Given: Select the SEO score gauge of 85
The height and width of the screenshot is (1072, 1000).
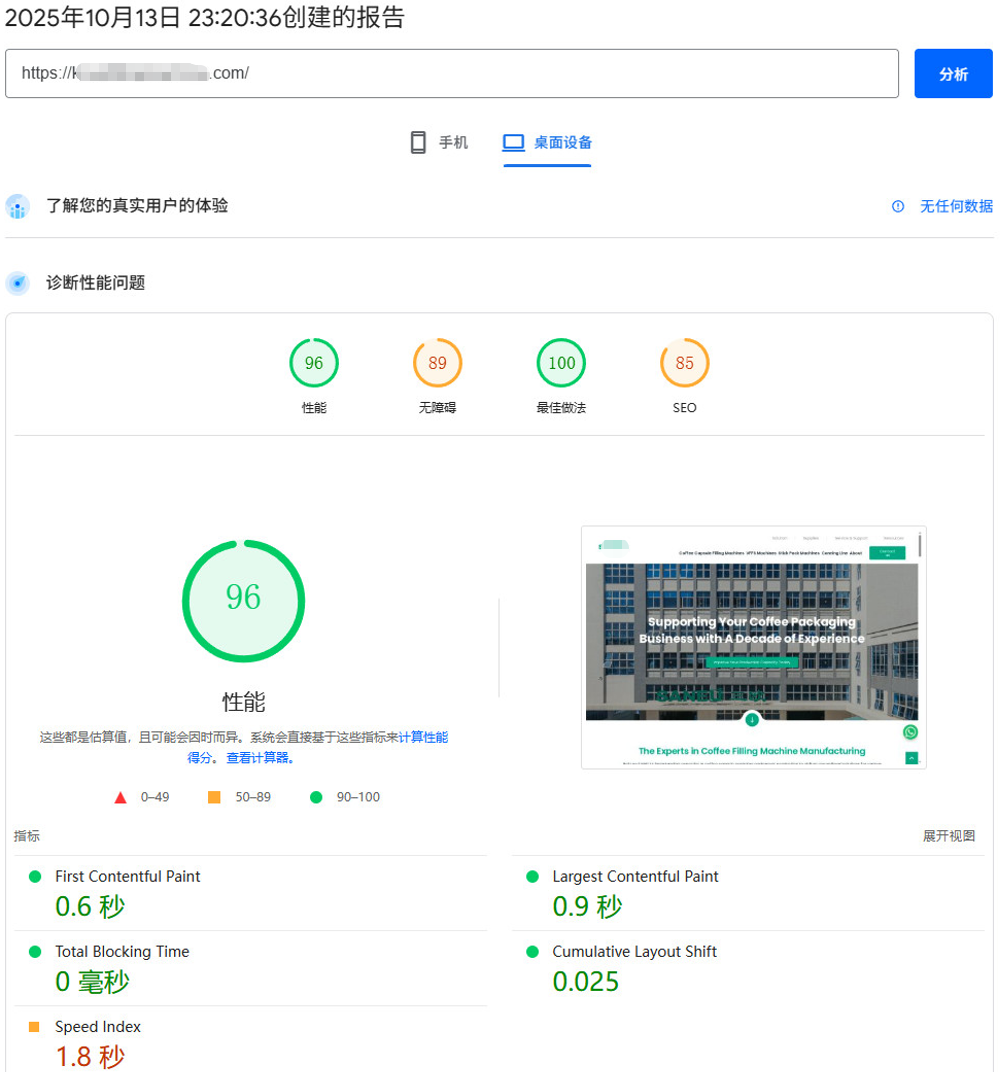Looking at the screenshot, I should (x=684, y=363).
